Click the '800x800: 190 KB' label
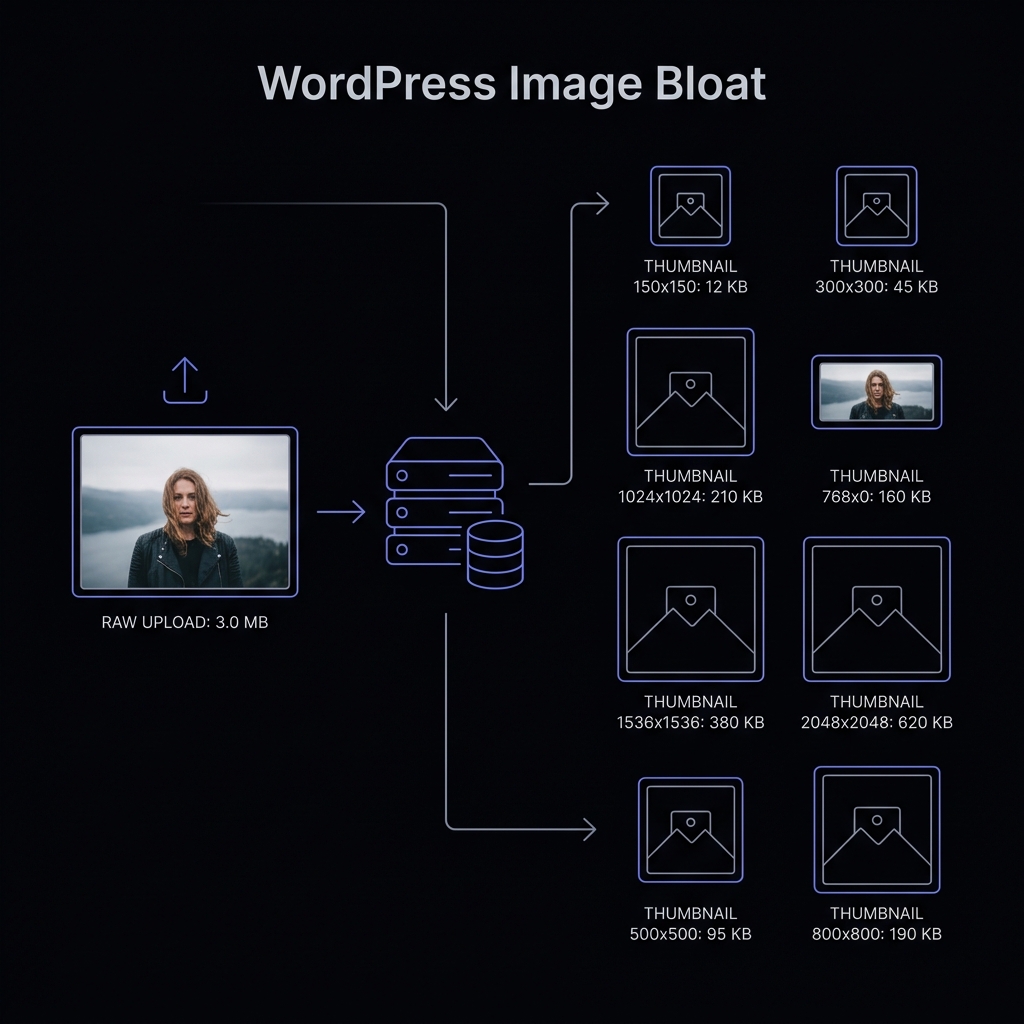This screenshot has width=1024, height=1024. point(876,934)
